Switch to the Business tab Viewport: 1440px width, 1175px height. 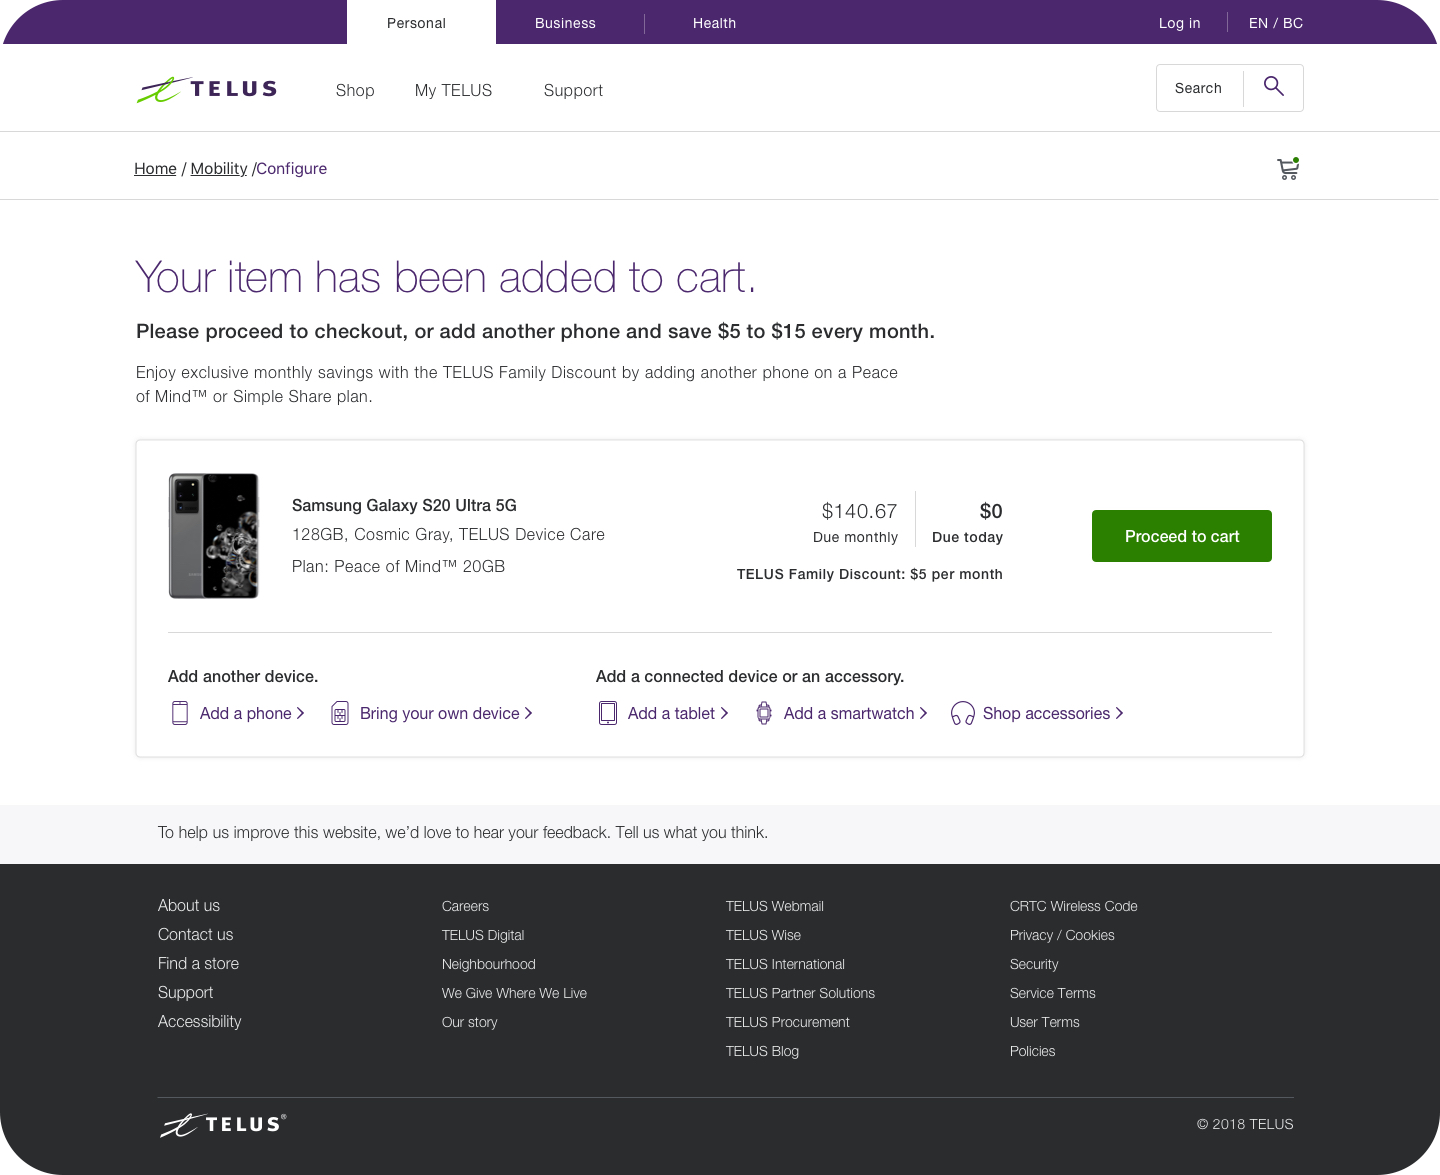click(565, 23)
